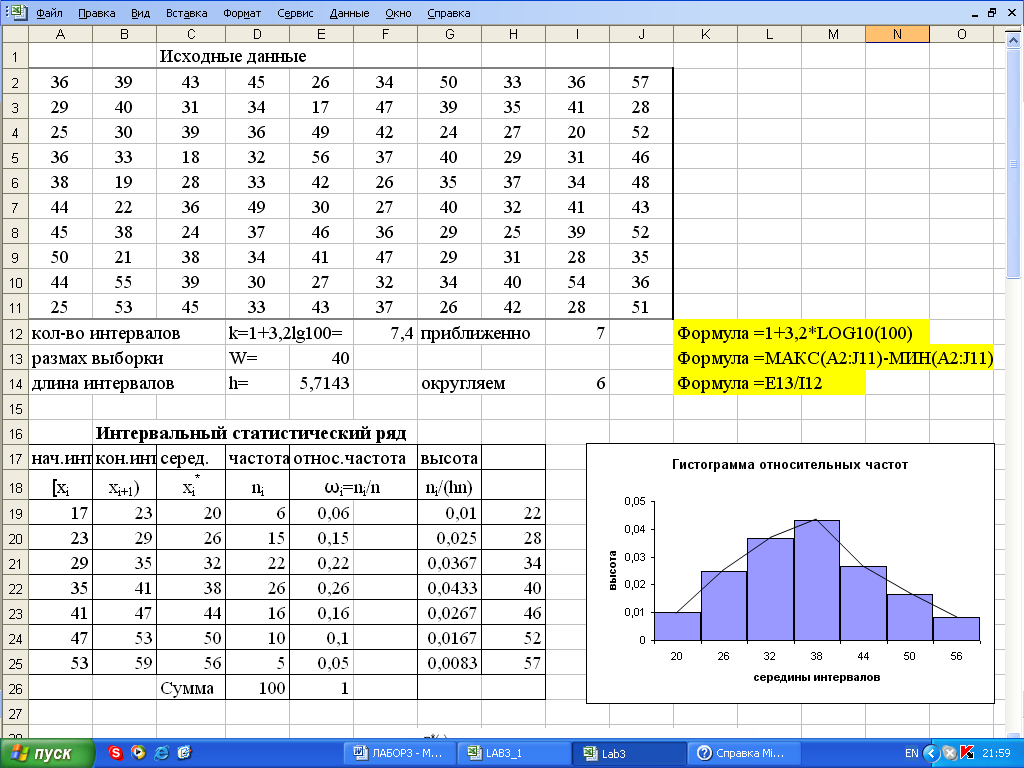Image resolution: width=1024 pixels, height=768 pixels.
Task: Select cell with длина интервалов
Action: pyautogui.click(x=103, y=383)
